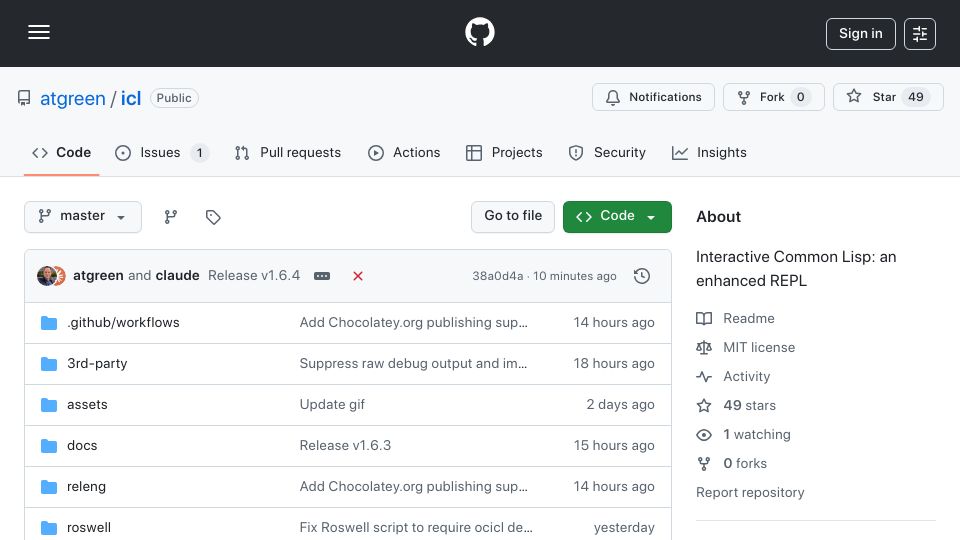The image size is (960, 540).
Task: Open the Release v1.6.4 commit message
Action: click(x=254, y=276)
